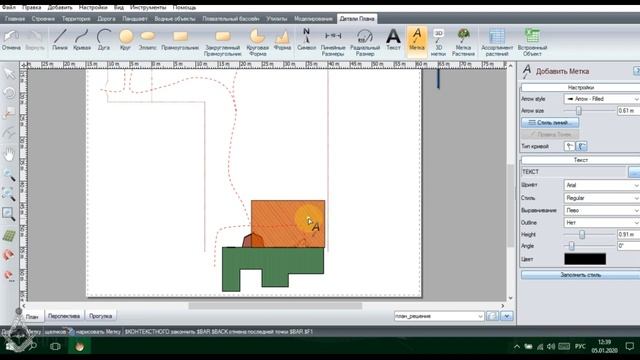
Task: Toggle the green grid tool
Action: pyautogui.click(x=9, y=236)
